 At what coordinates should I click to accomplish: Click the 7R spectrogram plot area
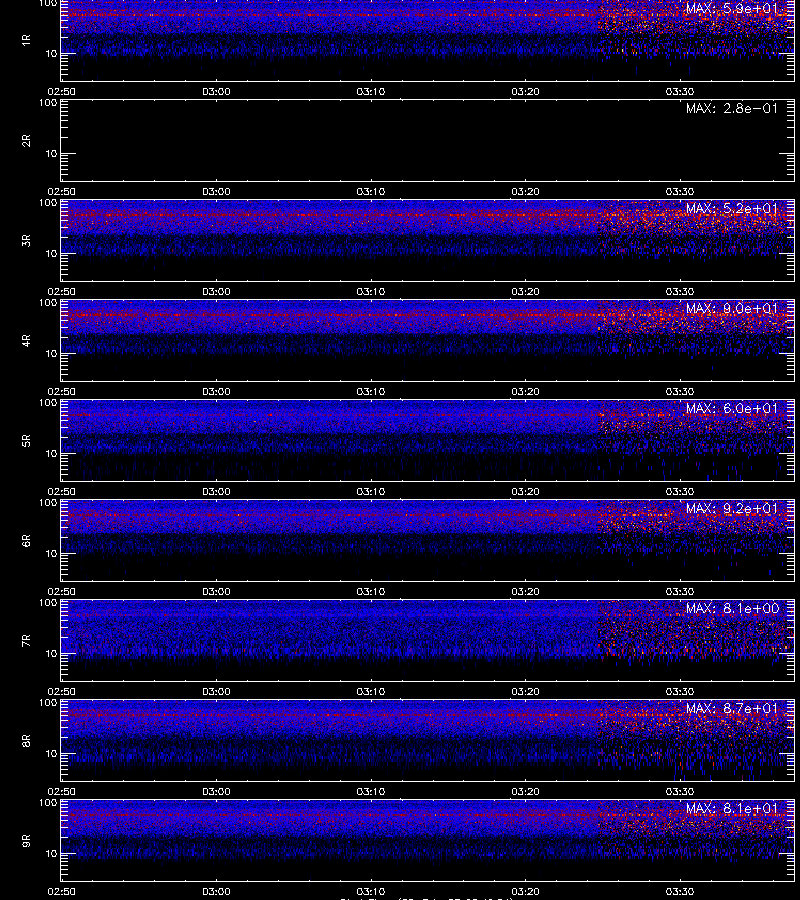428,641
